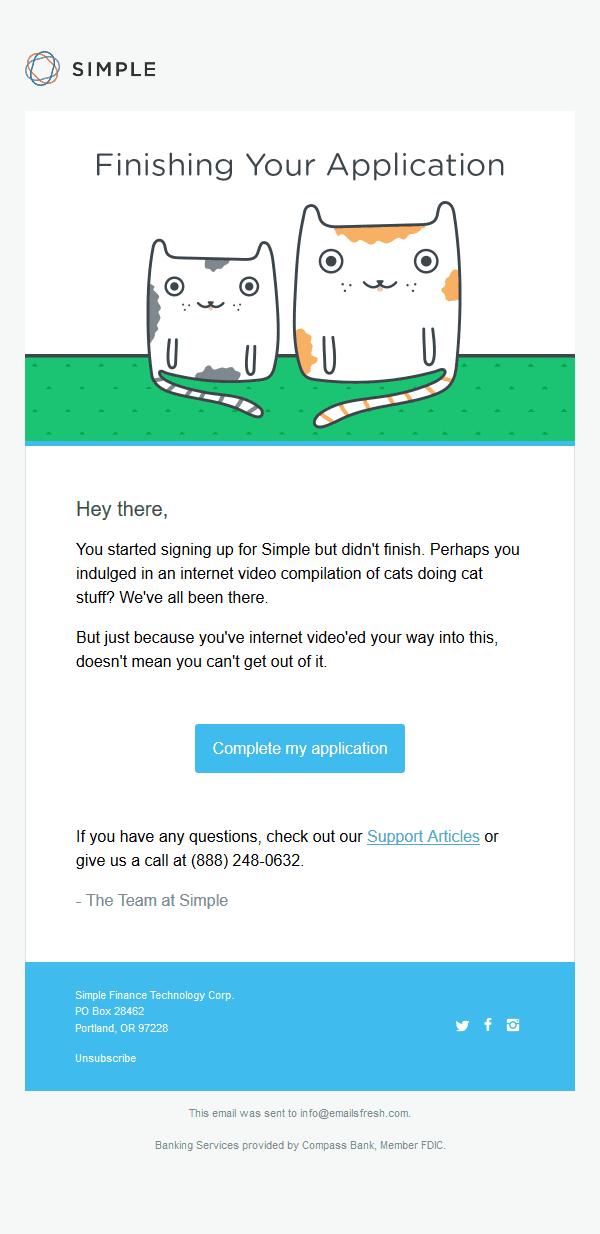Image resolution: width=600 pixels, height=1234 pixels.
Task: Open the Facebook icon in footer
Action: point(488,1024)
